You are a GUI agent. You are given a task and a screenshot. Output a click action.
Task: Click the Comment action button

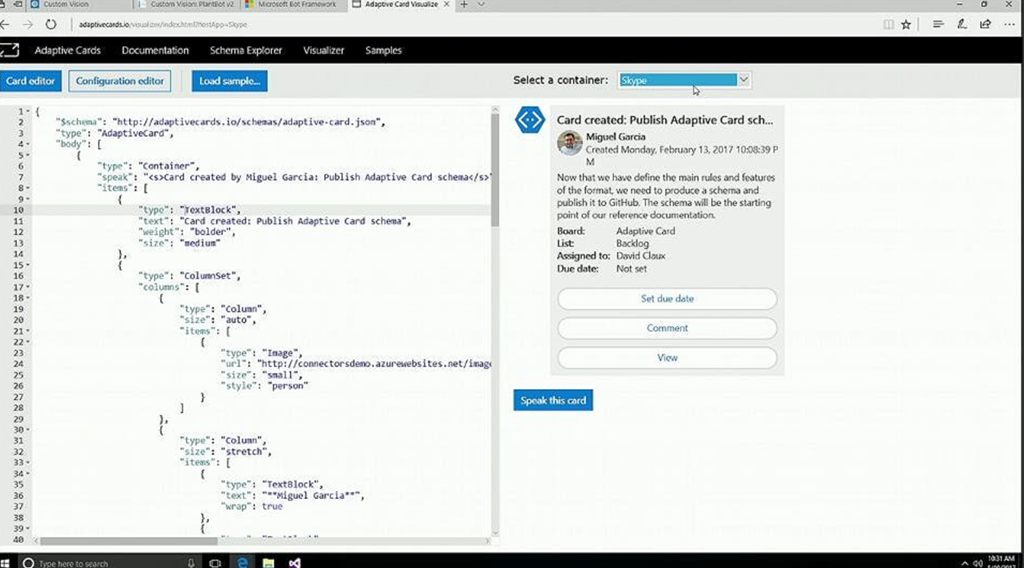click(667, 328)
